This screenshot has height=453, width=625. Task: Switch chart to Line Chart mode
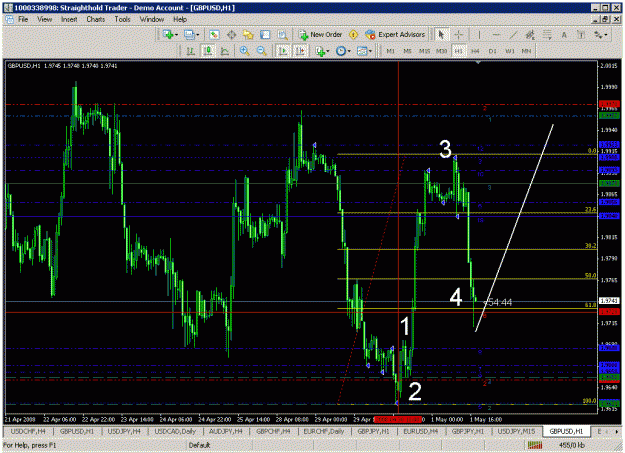point(225,51)
